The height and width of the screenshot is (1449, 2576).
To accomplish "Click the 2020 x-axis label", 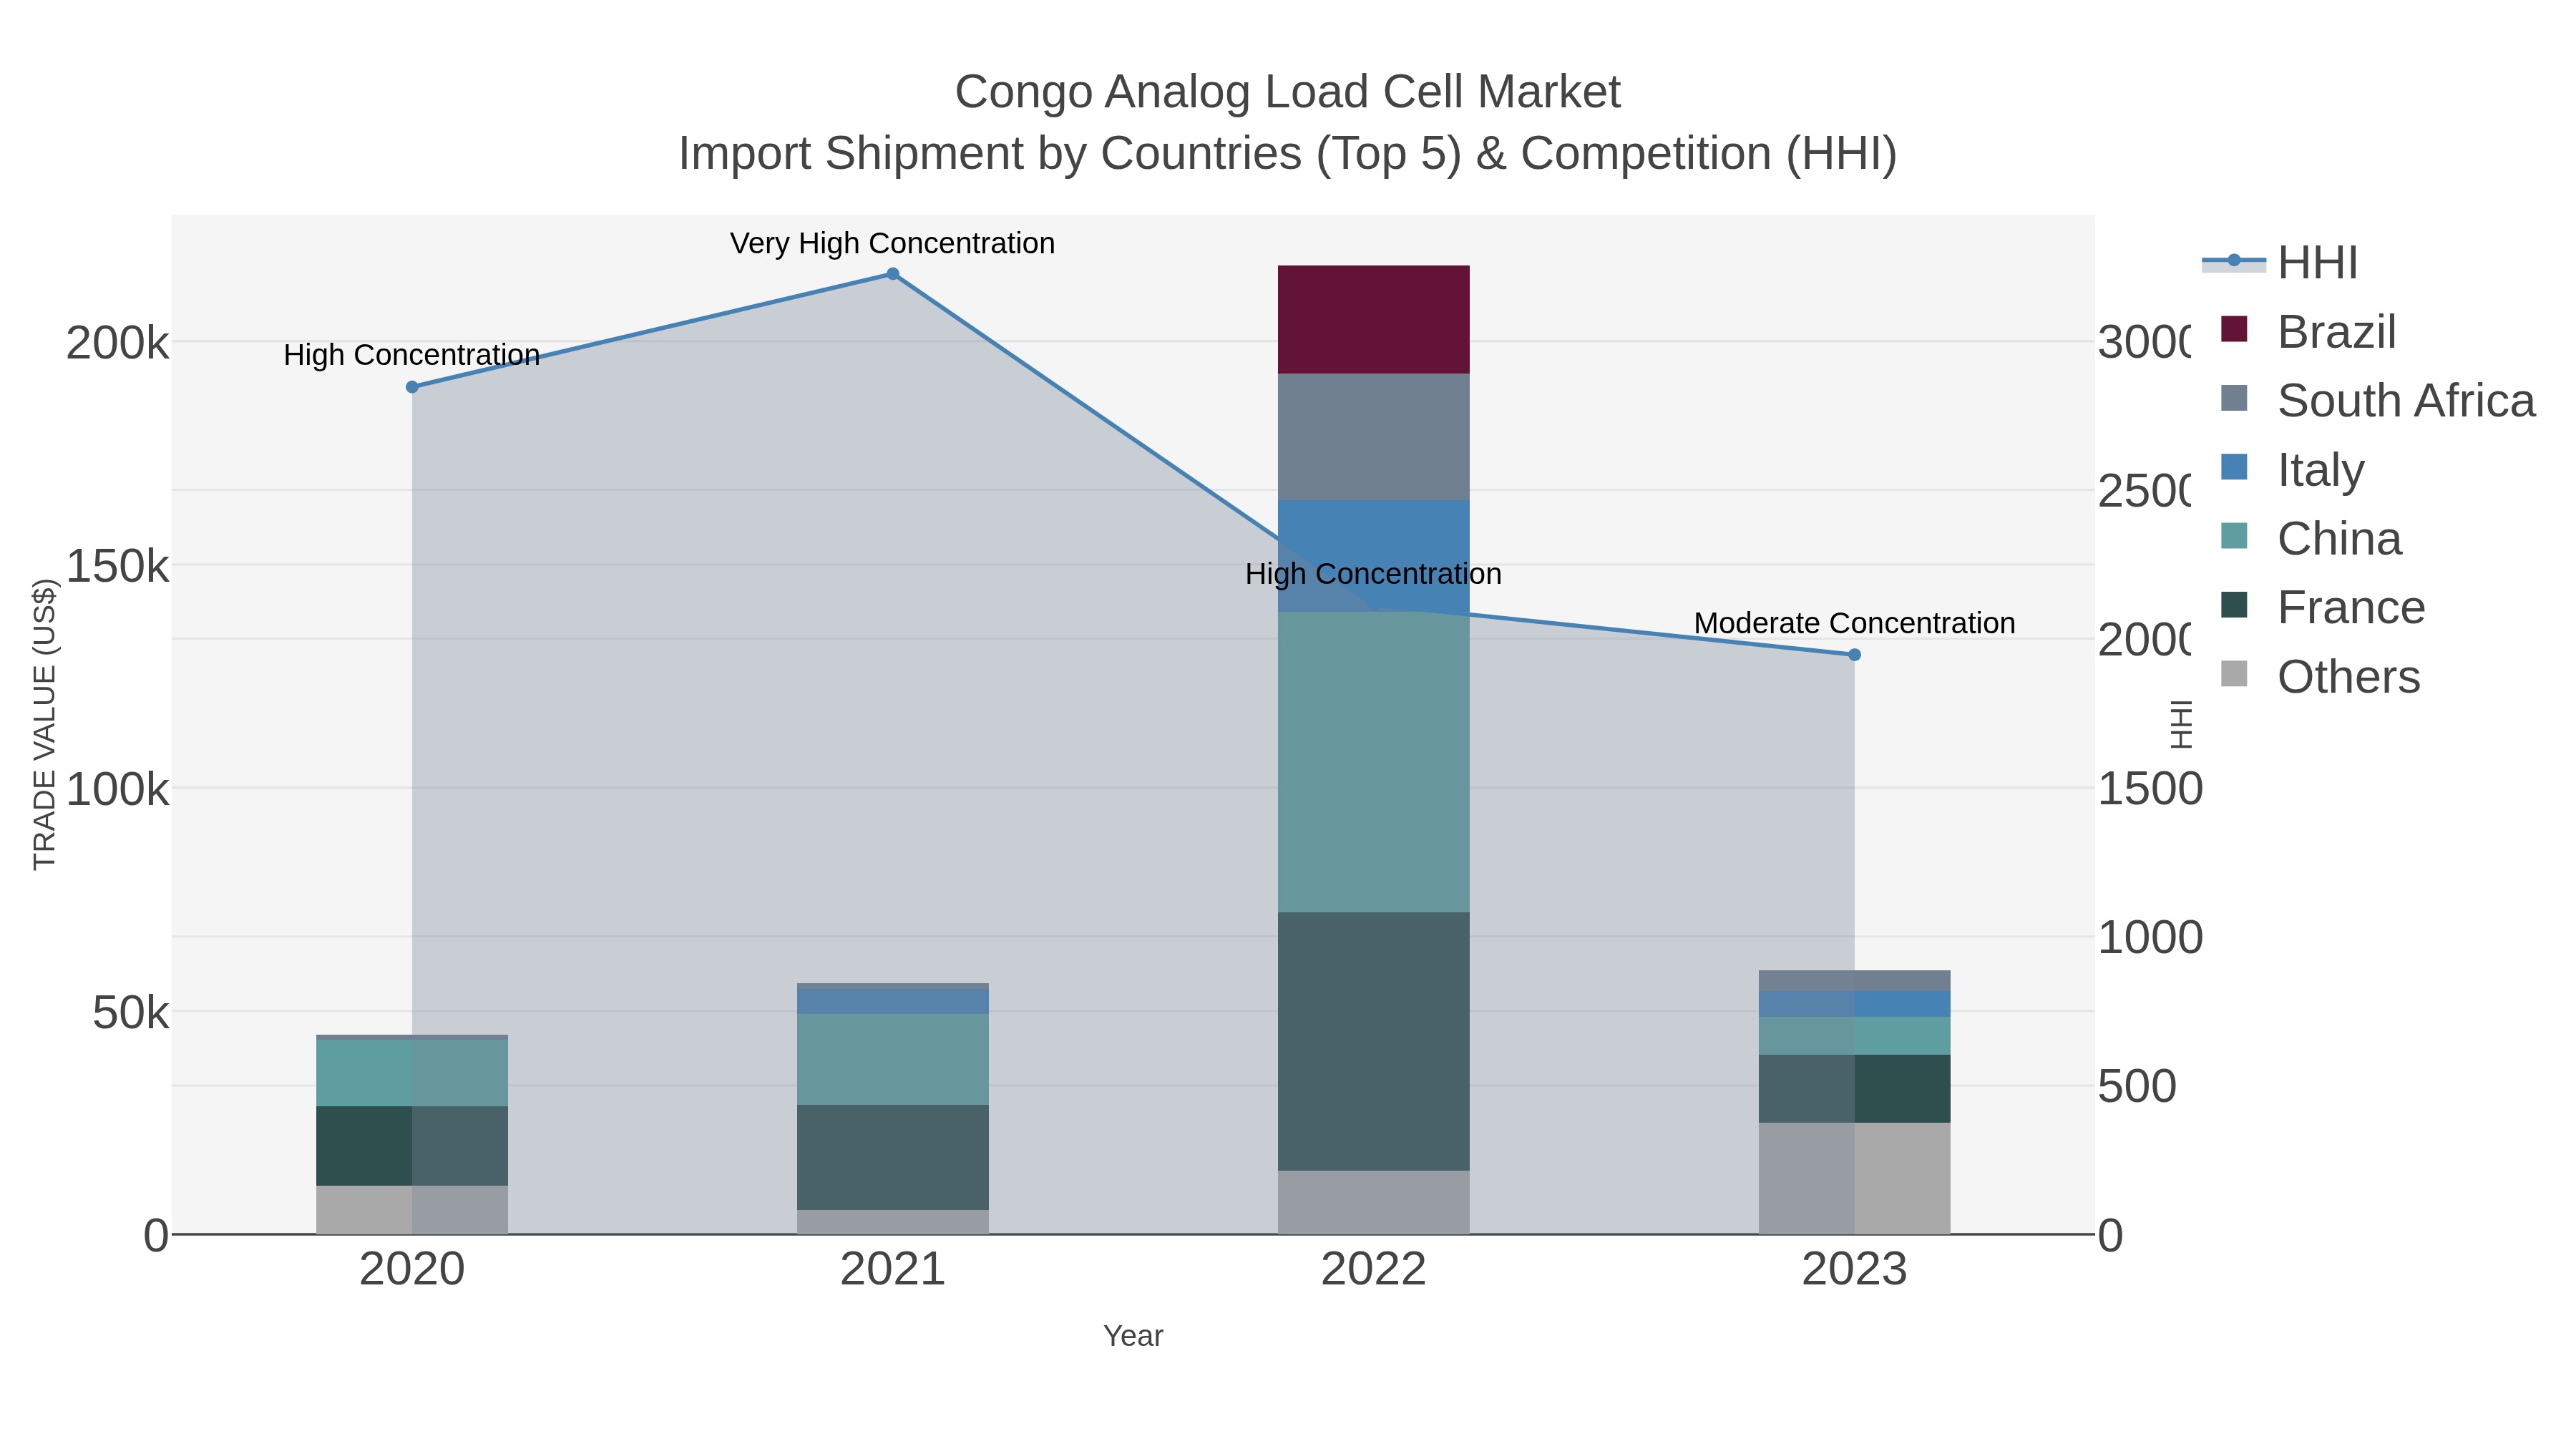I will point(412,1270).
